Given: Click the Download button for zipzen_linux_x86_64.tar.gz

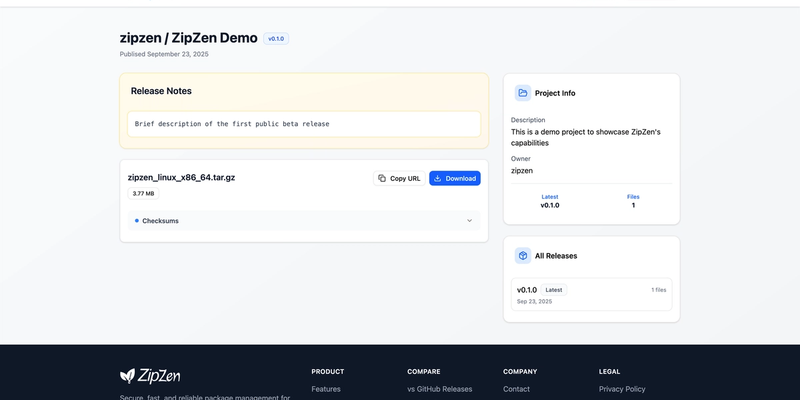Looking at the screenshot, I should [x=455, y=178].
